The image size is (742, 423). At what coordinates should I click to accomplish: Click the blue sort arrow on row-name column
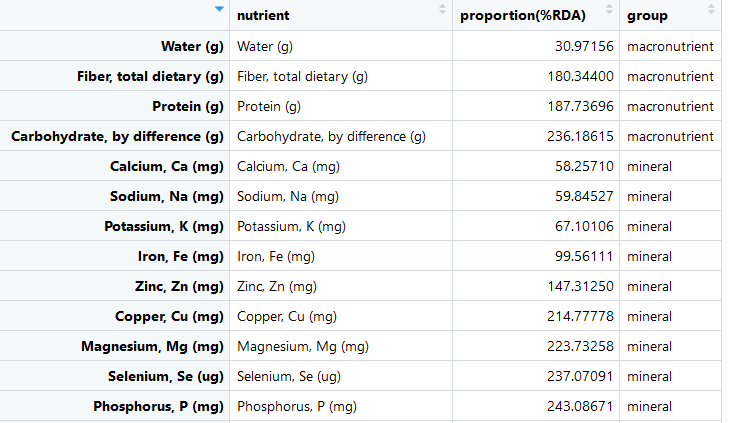pyautogui.click(x=219, y=9)
